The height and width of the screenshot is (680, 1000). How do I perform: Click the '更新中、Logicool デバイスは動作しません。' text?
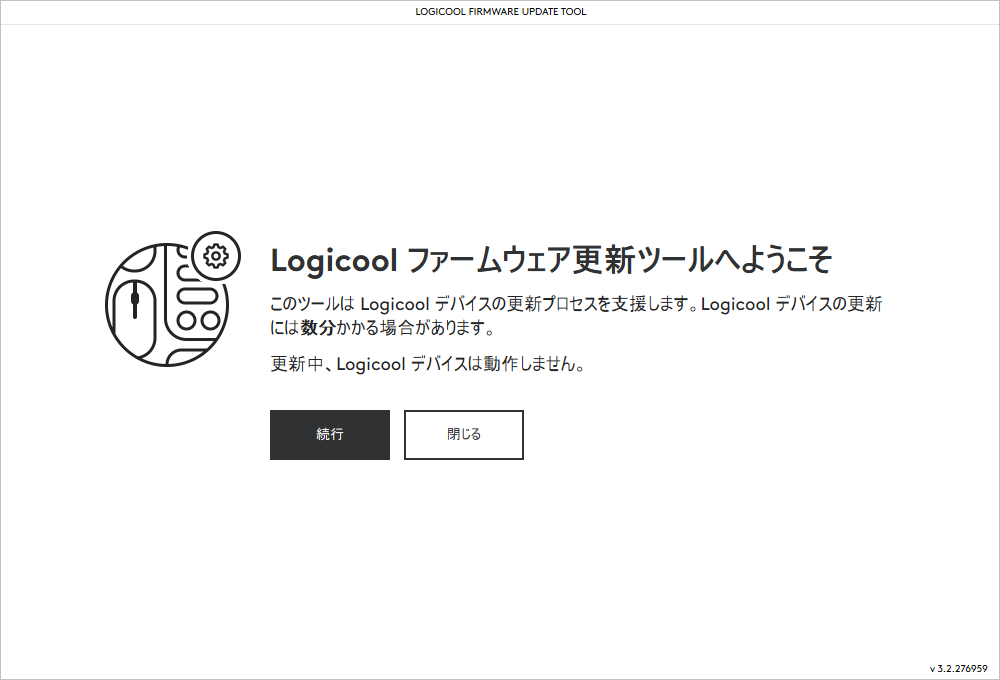(x=428, y=364)
